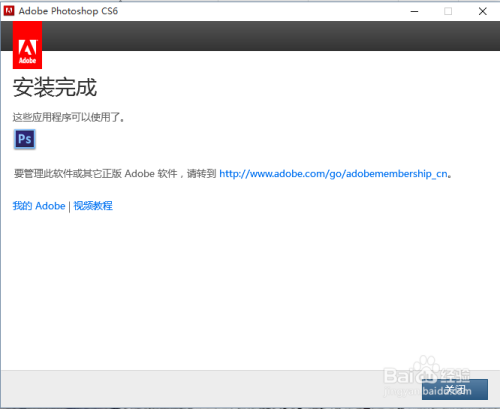Click the text 要管理此软件或其它正版 Adobe 软件

[96, 174]
